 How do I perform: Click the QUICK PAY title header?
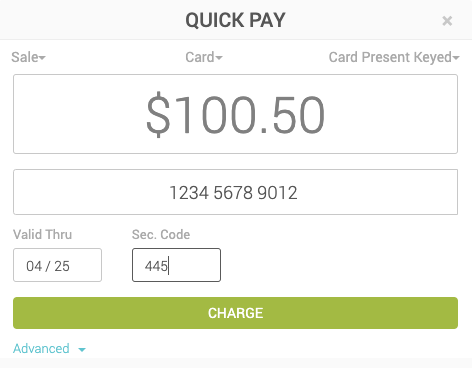pos(235,20)
